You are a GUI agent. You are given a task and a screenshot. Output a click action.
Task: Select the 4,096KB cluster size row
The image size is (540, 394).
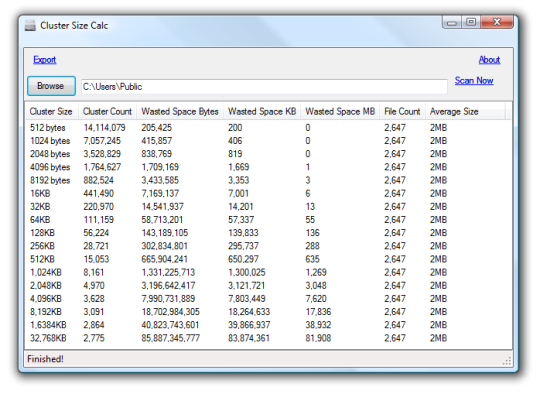269,299
